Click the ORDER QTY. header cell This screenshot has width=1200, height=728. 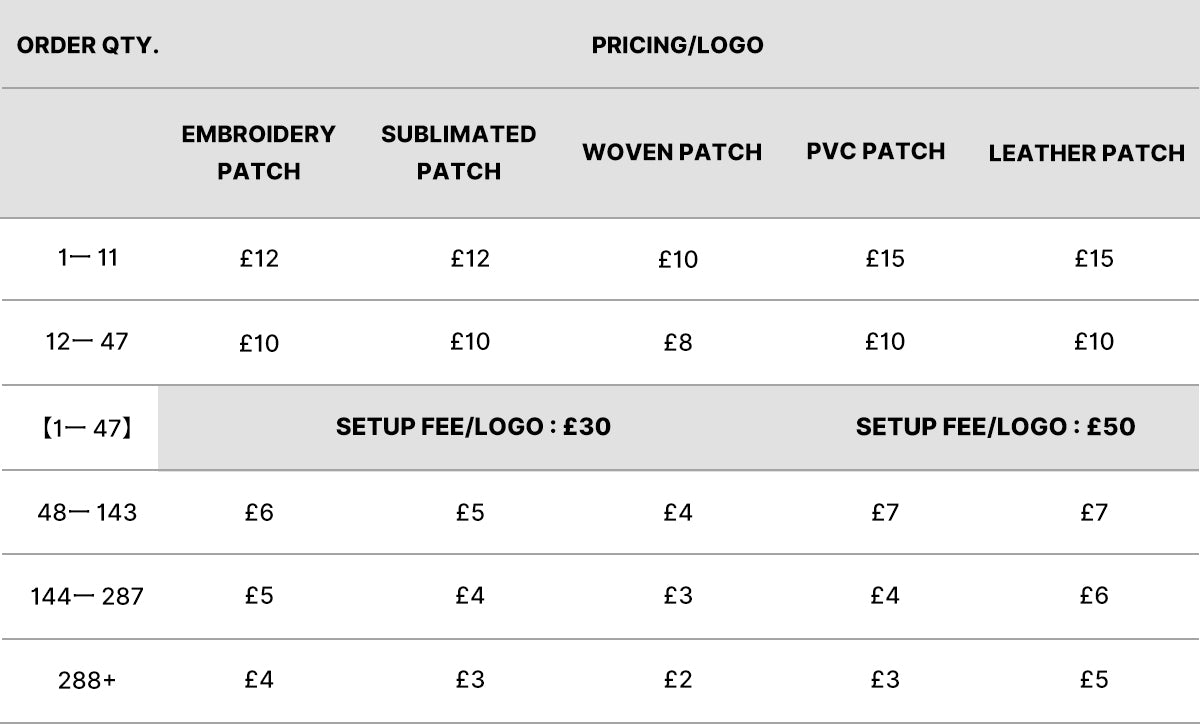pos(88,46)
